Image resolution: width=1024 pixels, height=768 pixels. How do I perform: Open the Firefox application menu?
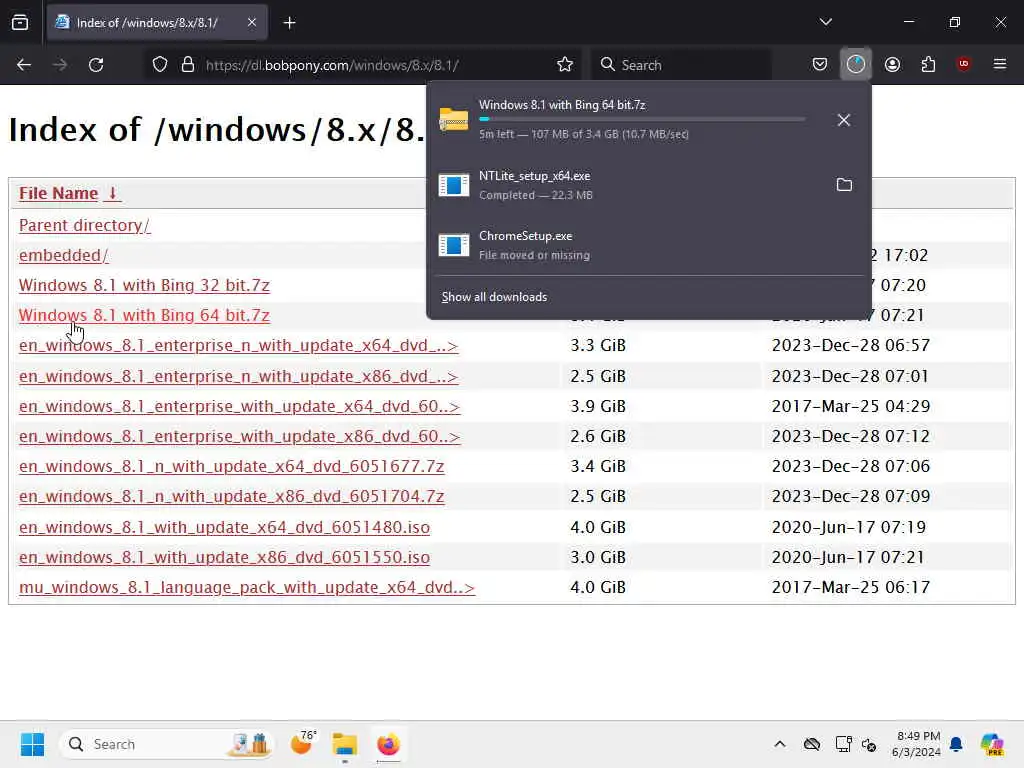click(x=1000, y=64)
